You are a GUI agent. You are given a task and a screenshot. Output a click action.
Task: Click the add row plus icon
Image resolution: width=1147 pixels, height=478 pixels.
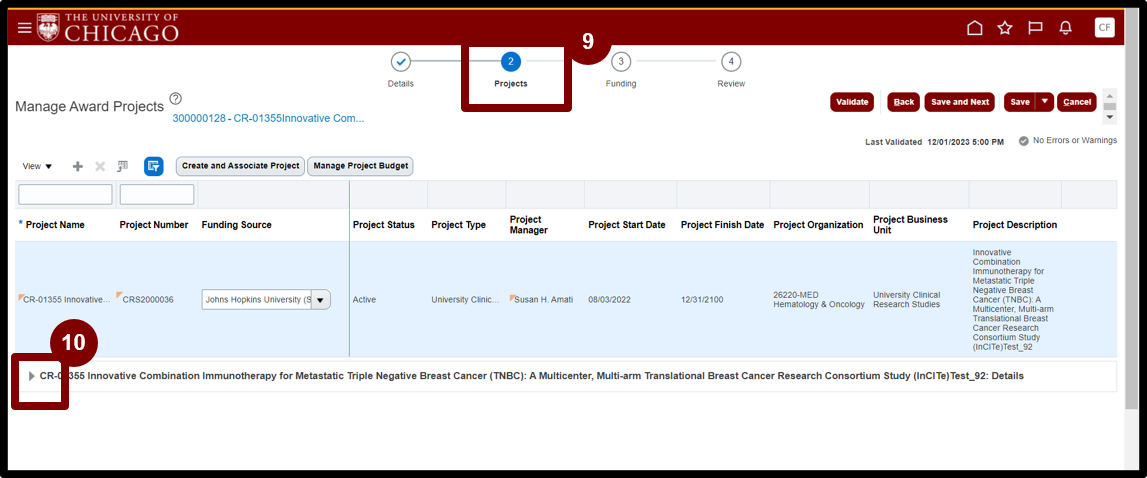(78, 166)
